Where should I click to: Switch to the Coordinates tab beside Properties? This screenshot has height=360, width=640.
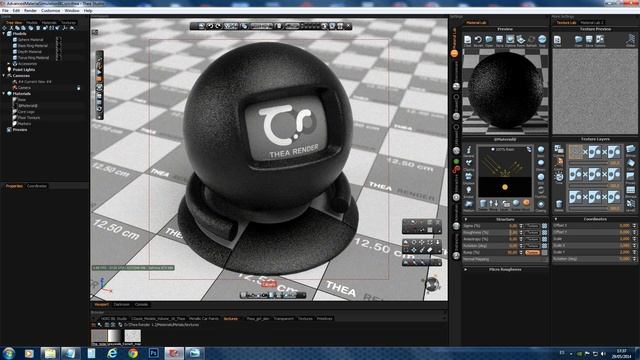[37, 186]
